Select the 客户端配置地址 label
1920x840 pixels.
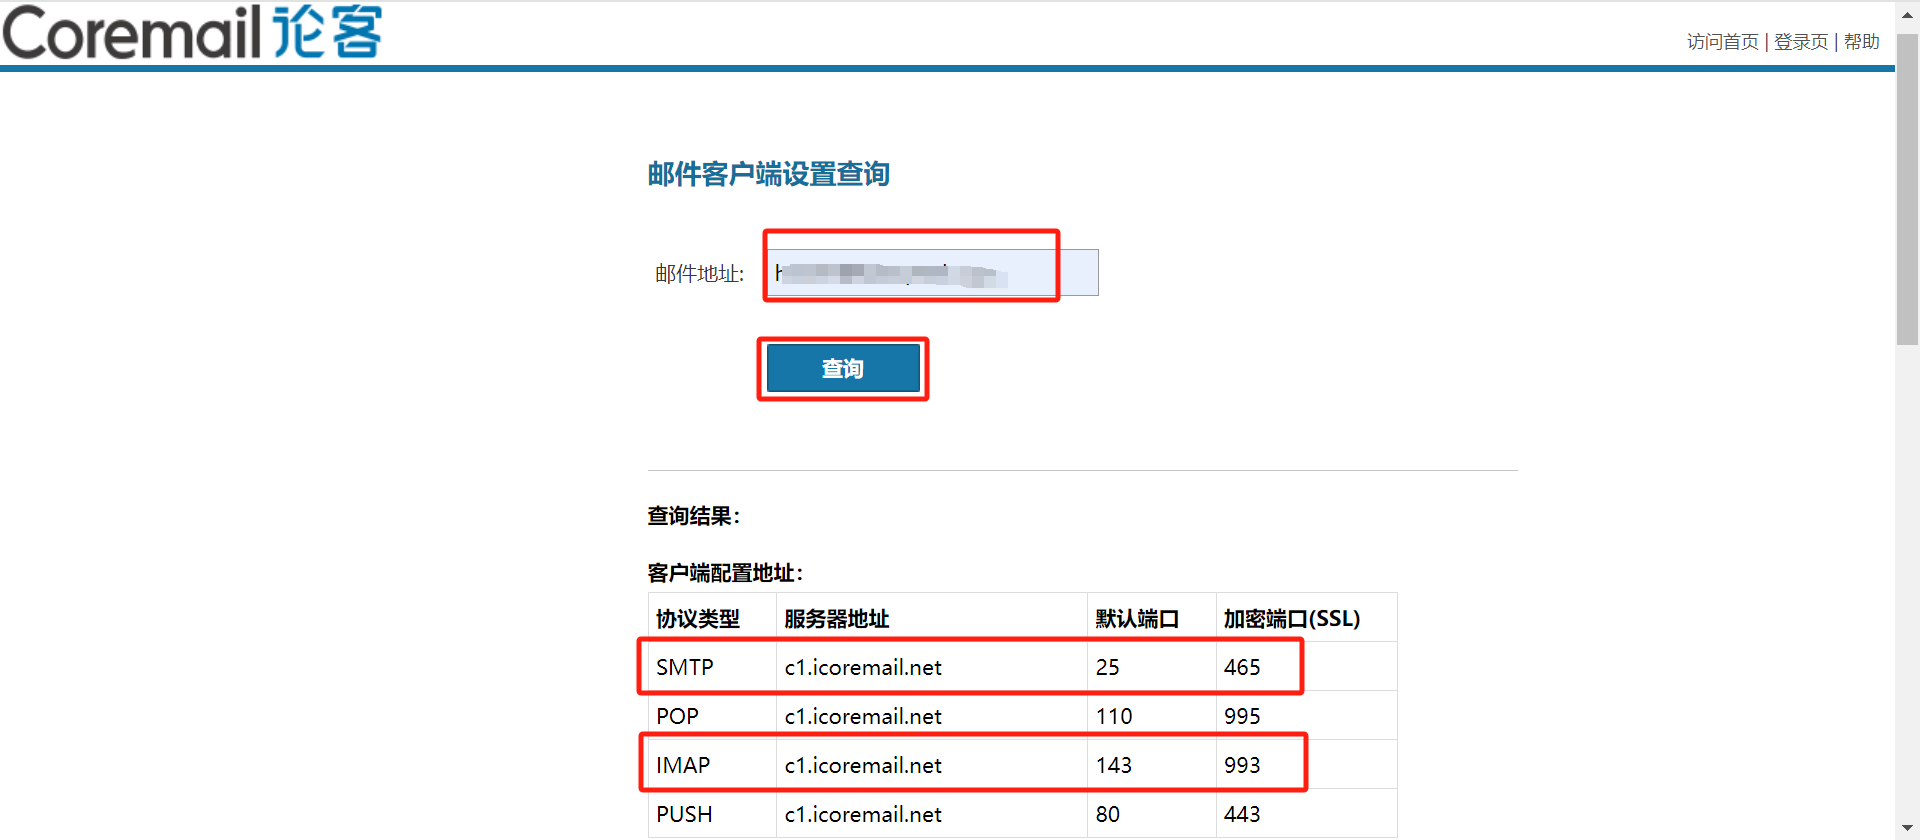click(x=725, y=573)
